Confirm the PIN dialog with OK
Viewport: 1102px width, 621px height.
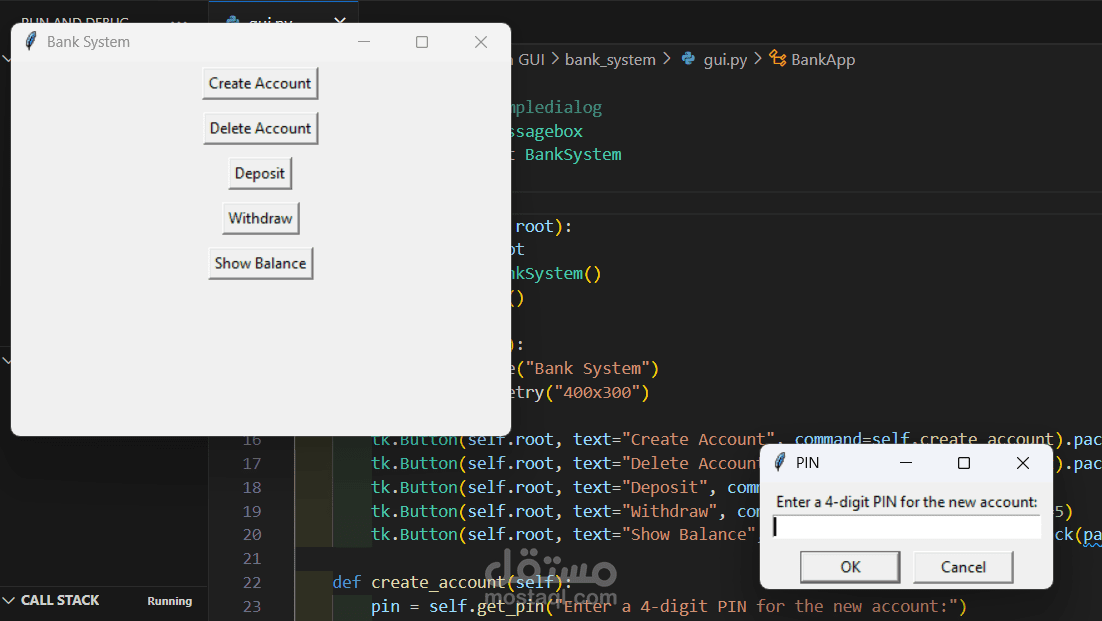(850, 567)
